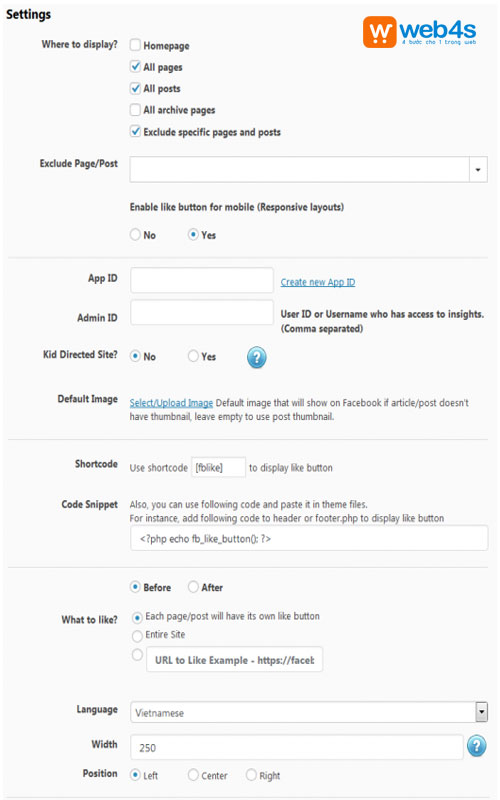Click the Select/Upload Image link
Viewport: 500px width, 800px height.
[x=171, y=403]
